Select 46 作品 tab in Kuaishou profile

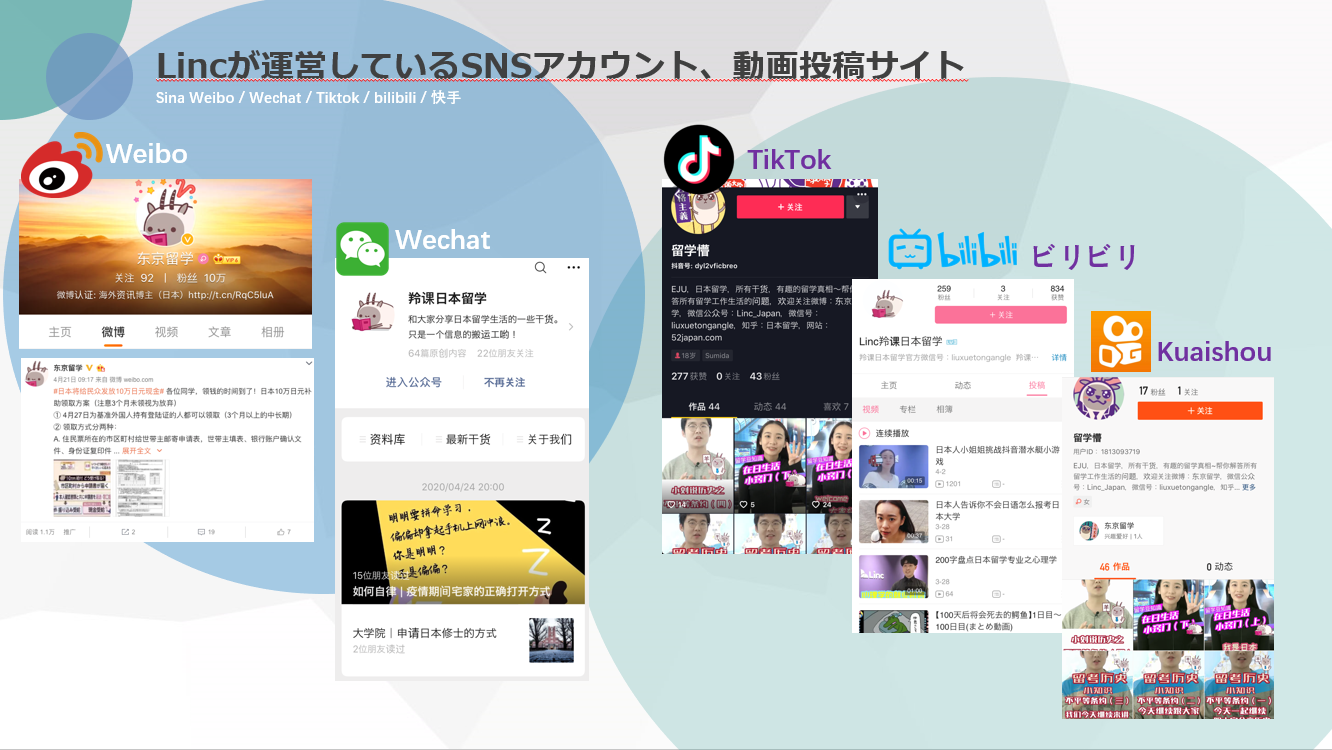pyautogui.click(x=1114, y=567)
